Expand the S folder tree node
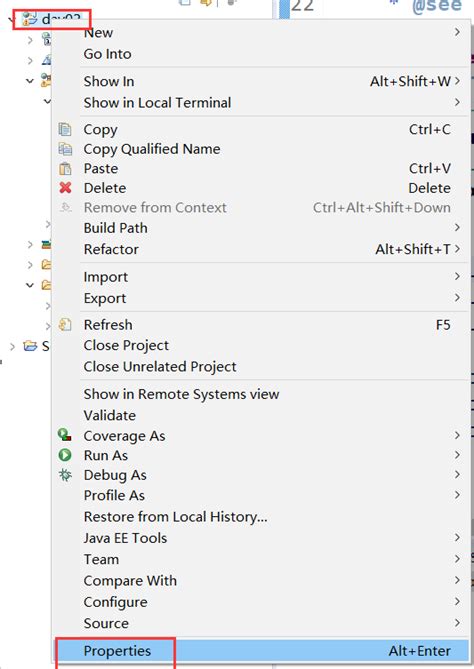The height and width of the screenshot is (669, 474). [x=12, y=346]
